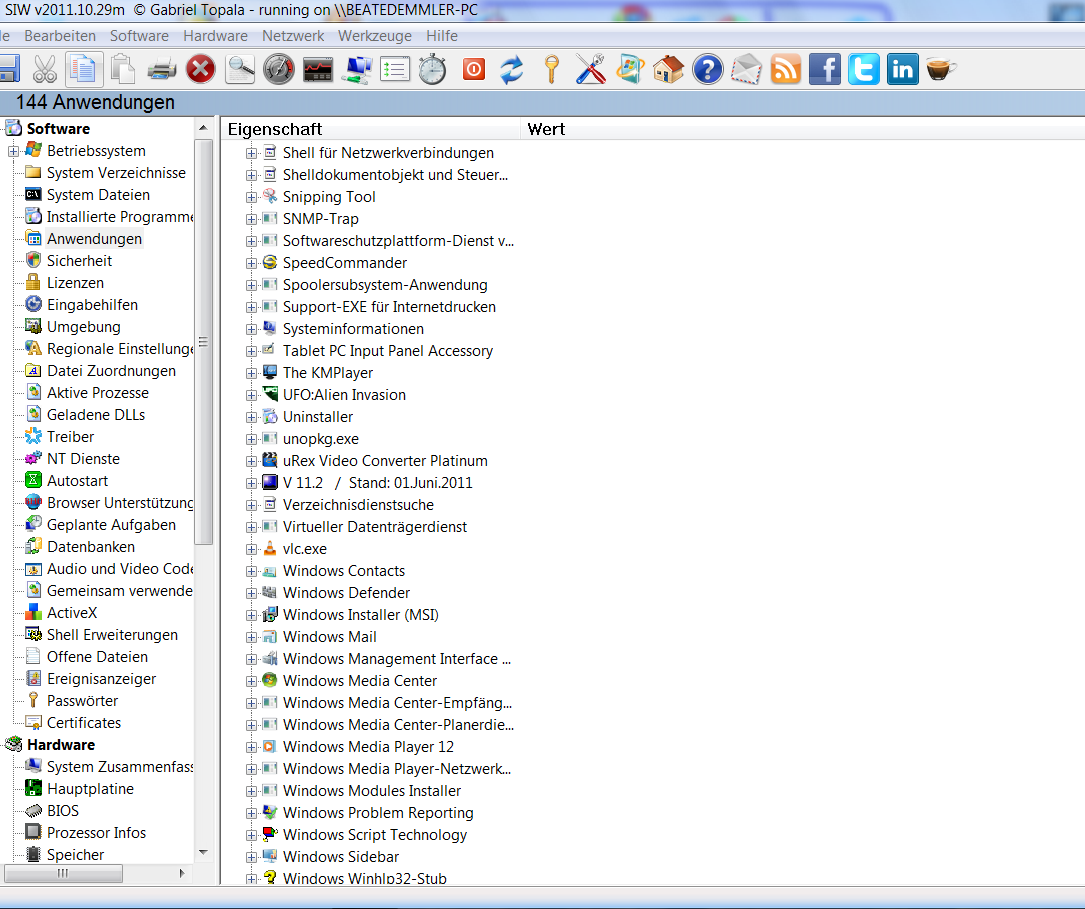Viewport: 1085px width, 909px height.
Task: Expand the Windows Defender entry
Action: point(251,593)
